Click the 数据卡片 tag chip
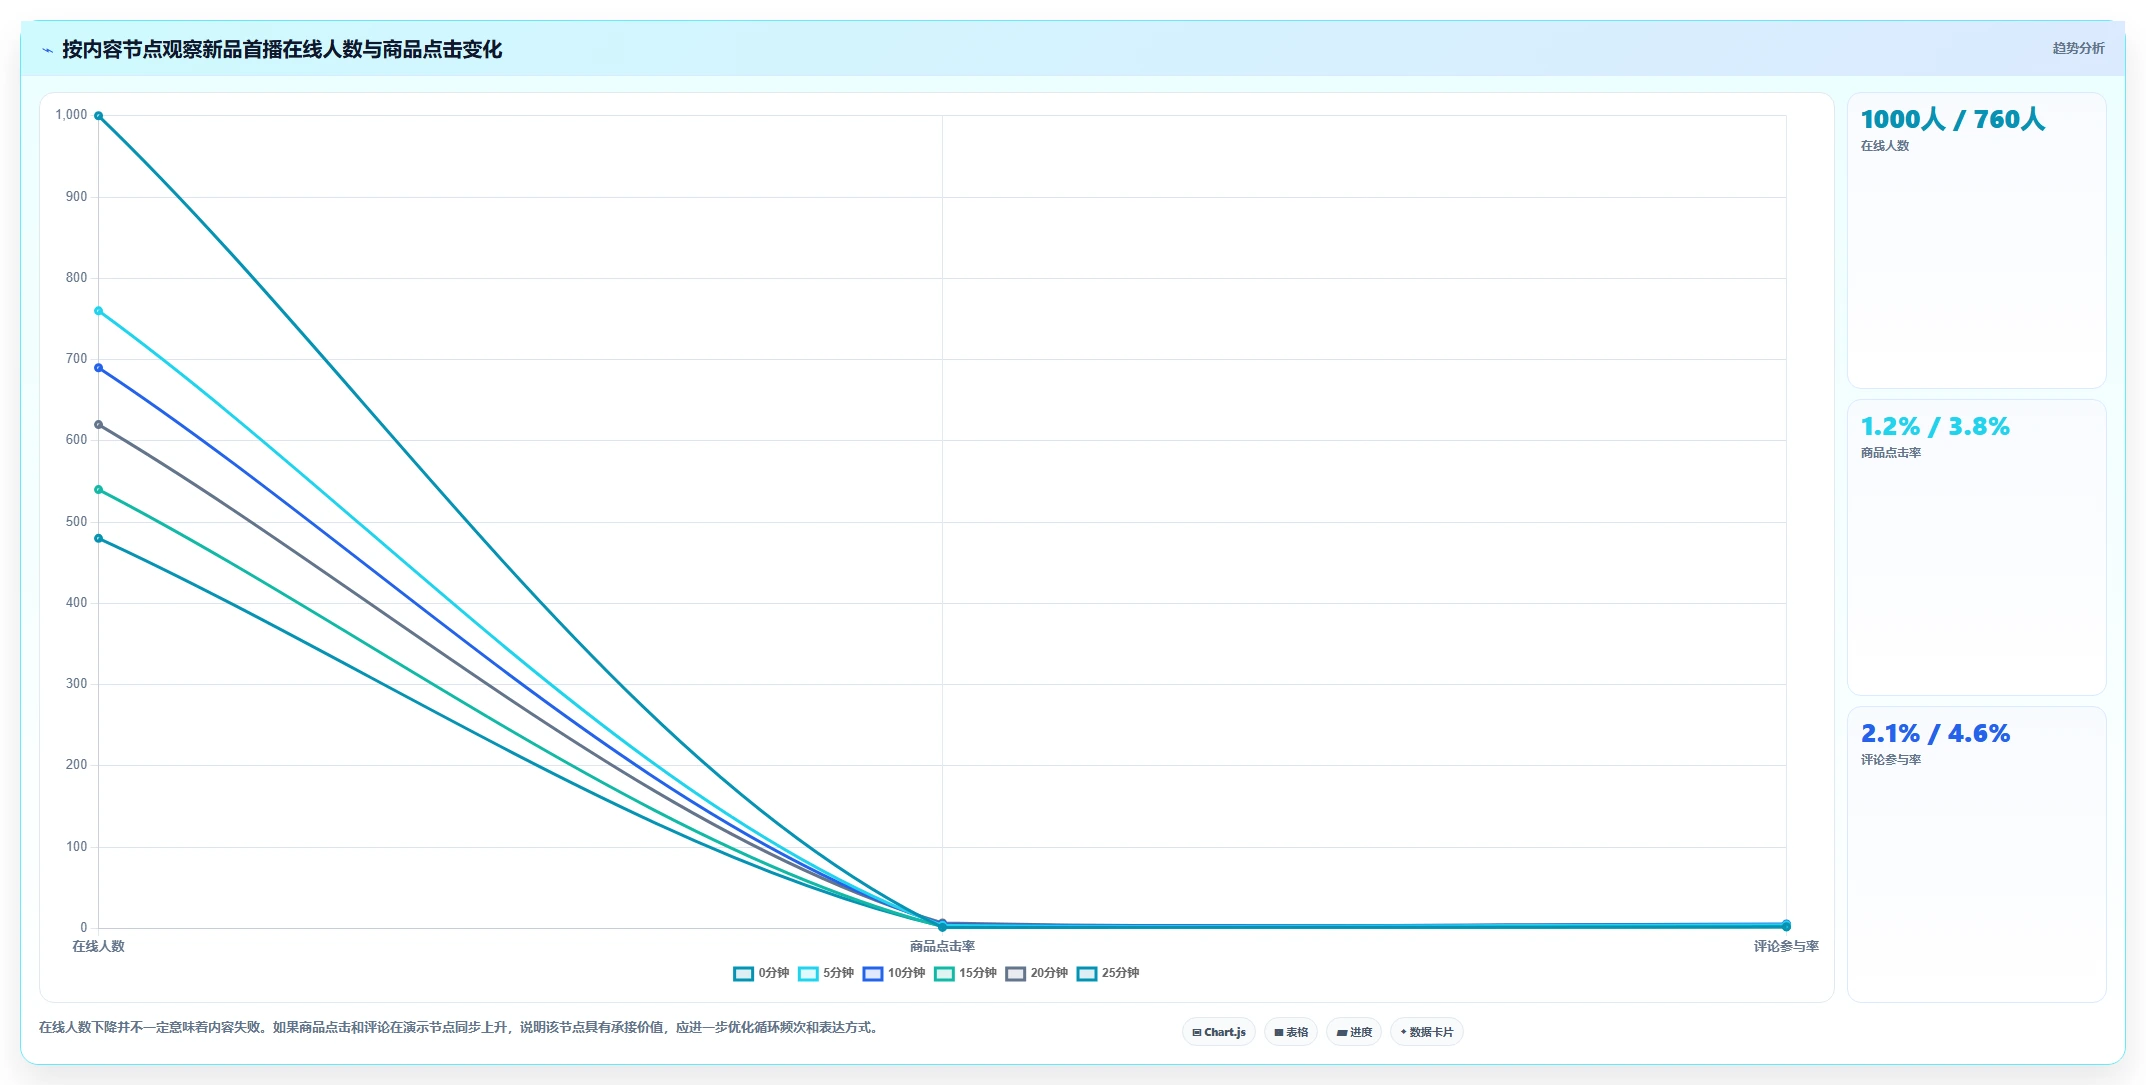 [x=1427, y=1032]
